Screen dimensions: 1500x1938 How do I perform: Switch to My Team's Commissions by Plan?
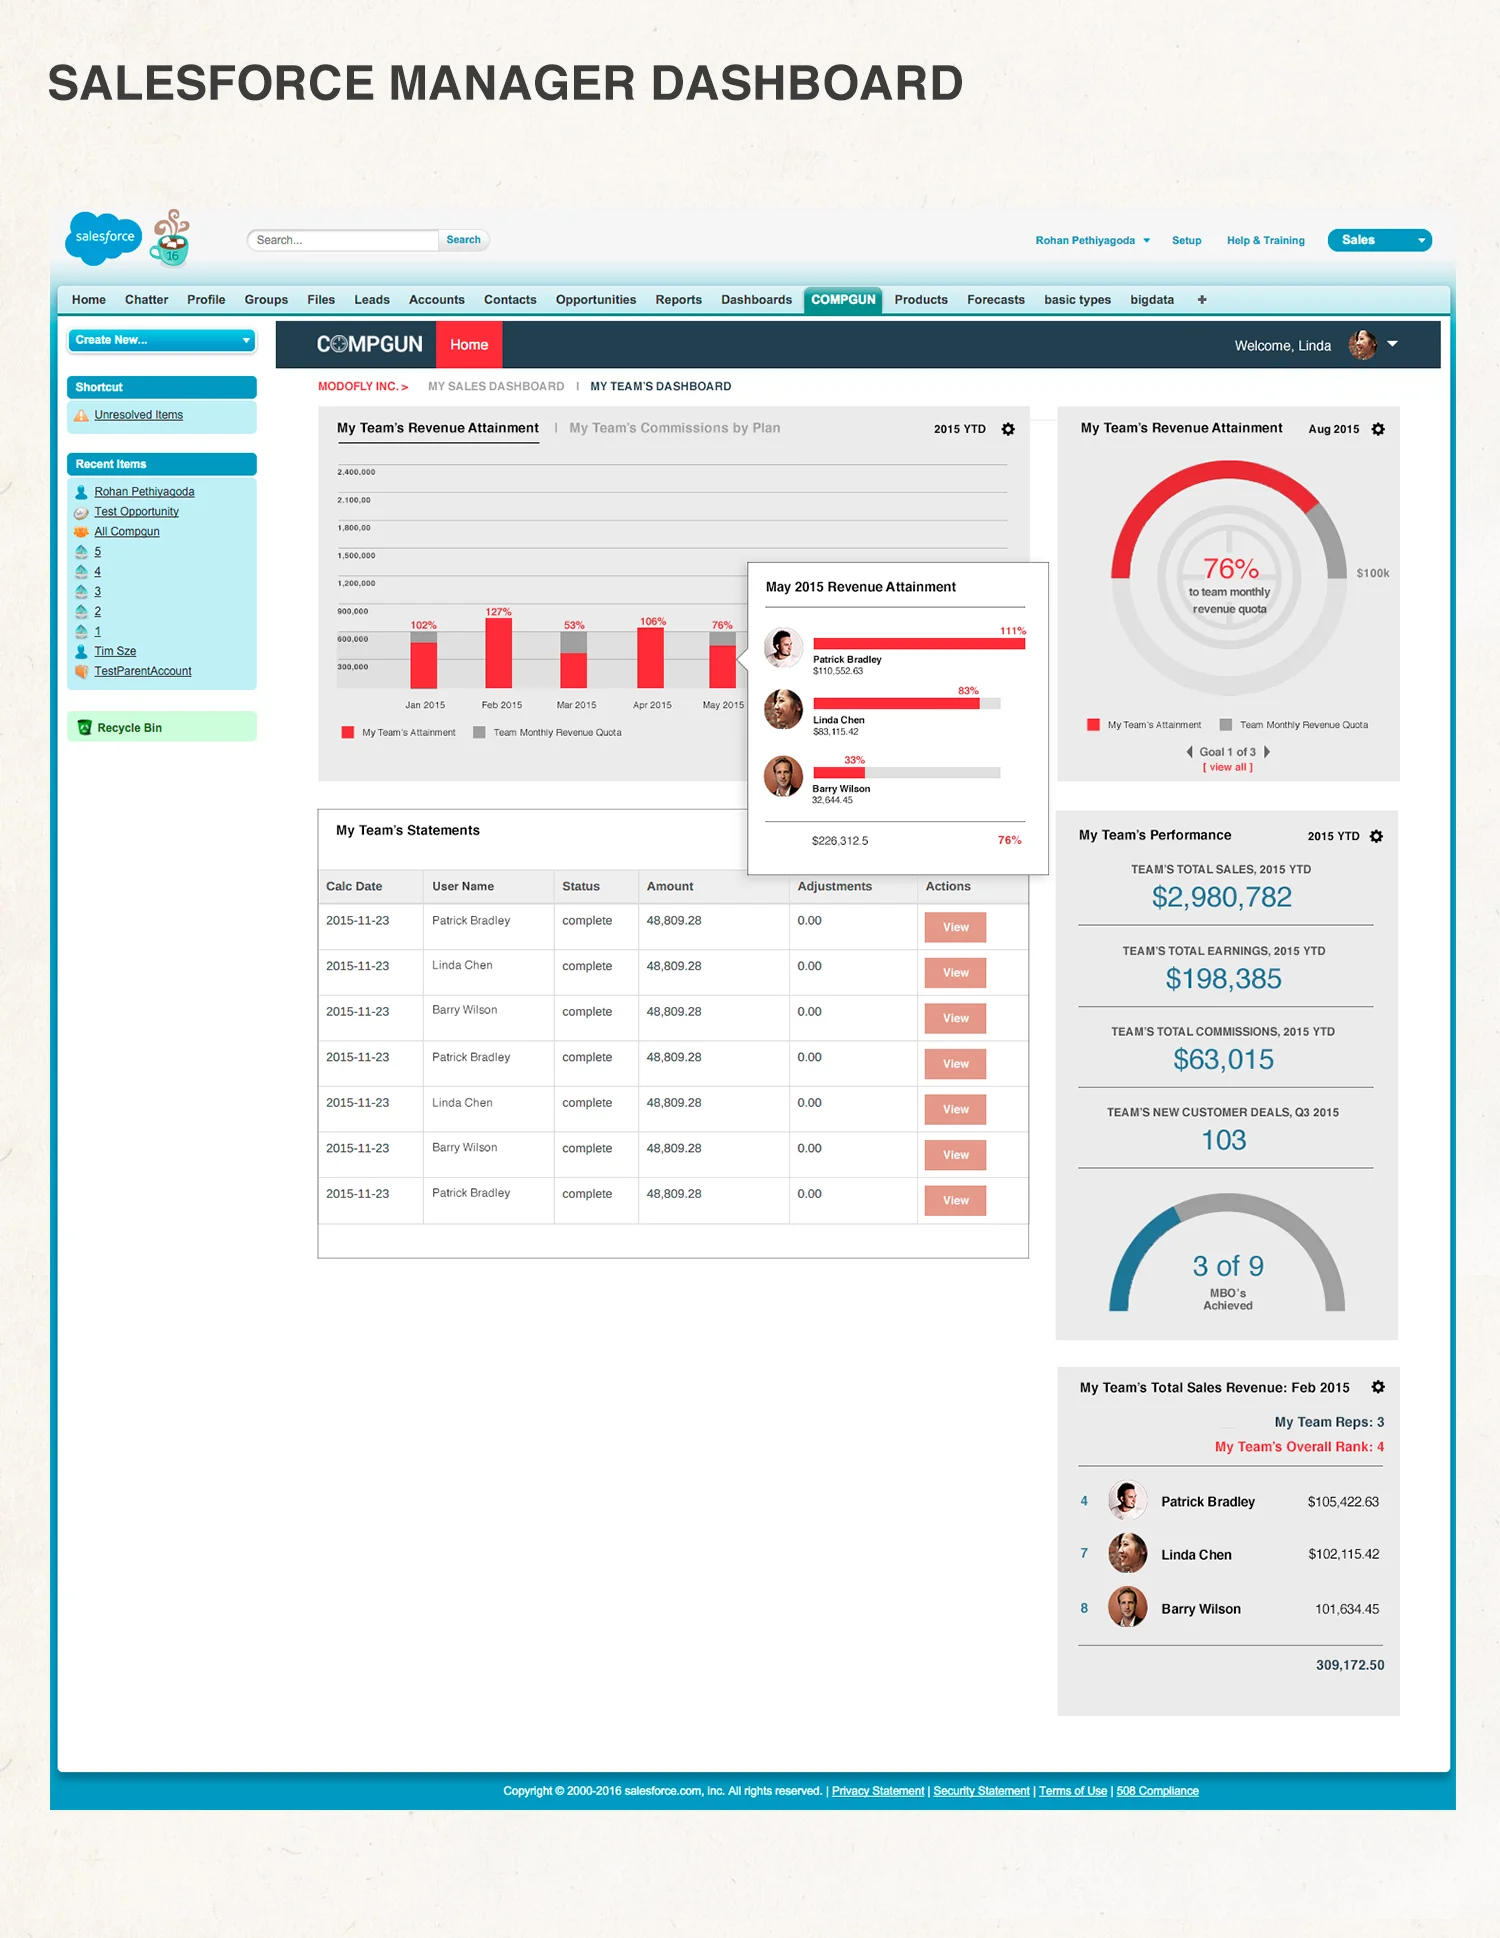675,428
